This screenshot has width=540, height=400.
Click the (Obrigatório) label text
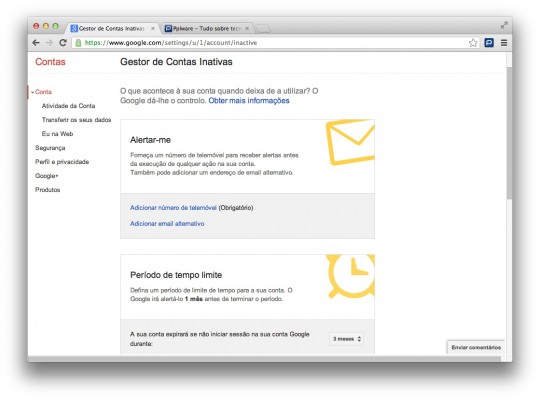pos(236,208)
